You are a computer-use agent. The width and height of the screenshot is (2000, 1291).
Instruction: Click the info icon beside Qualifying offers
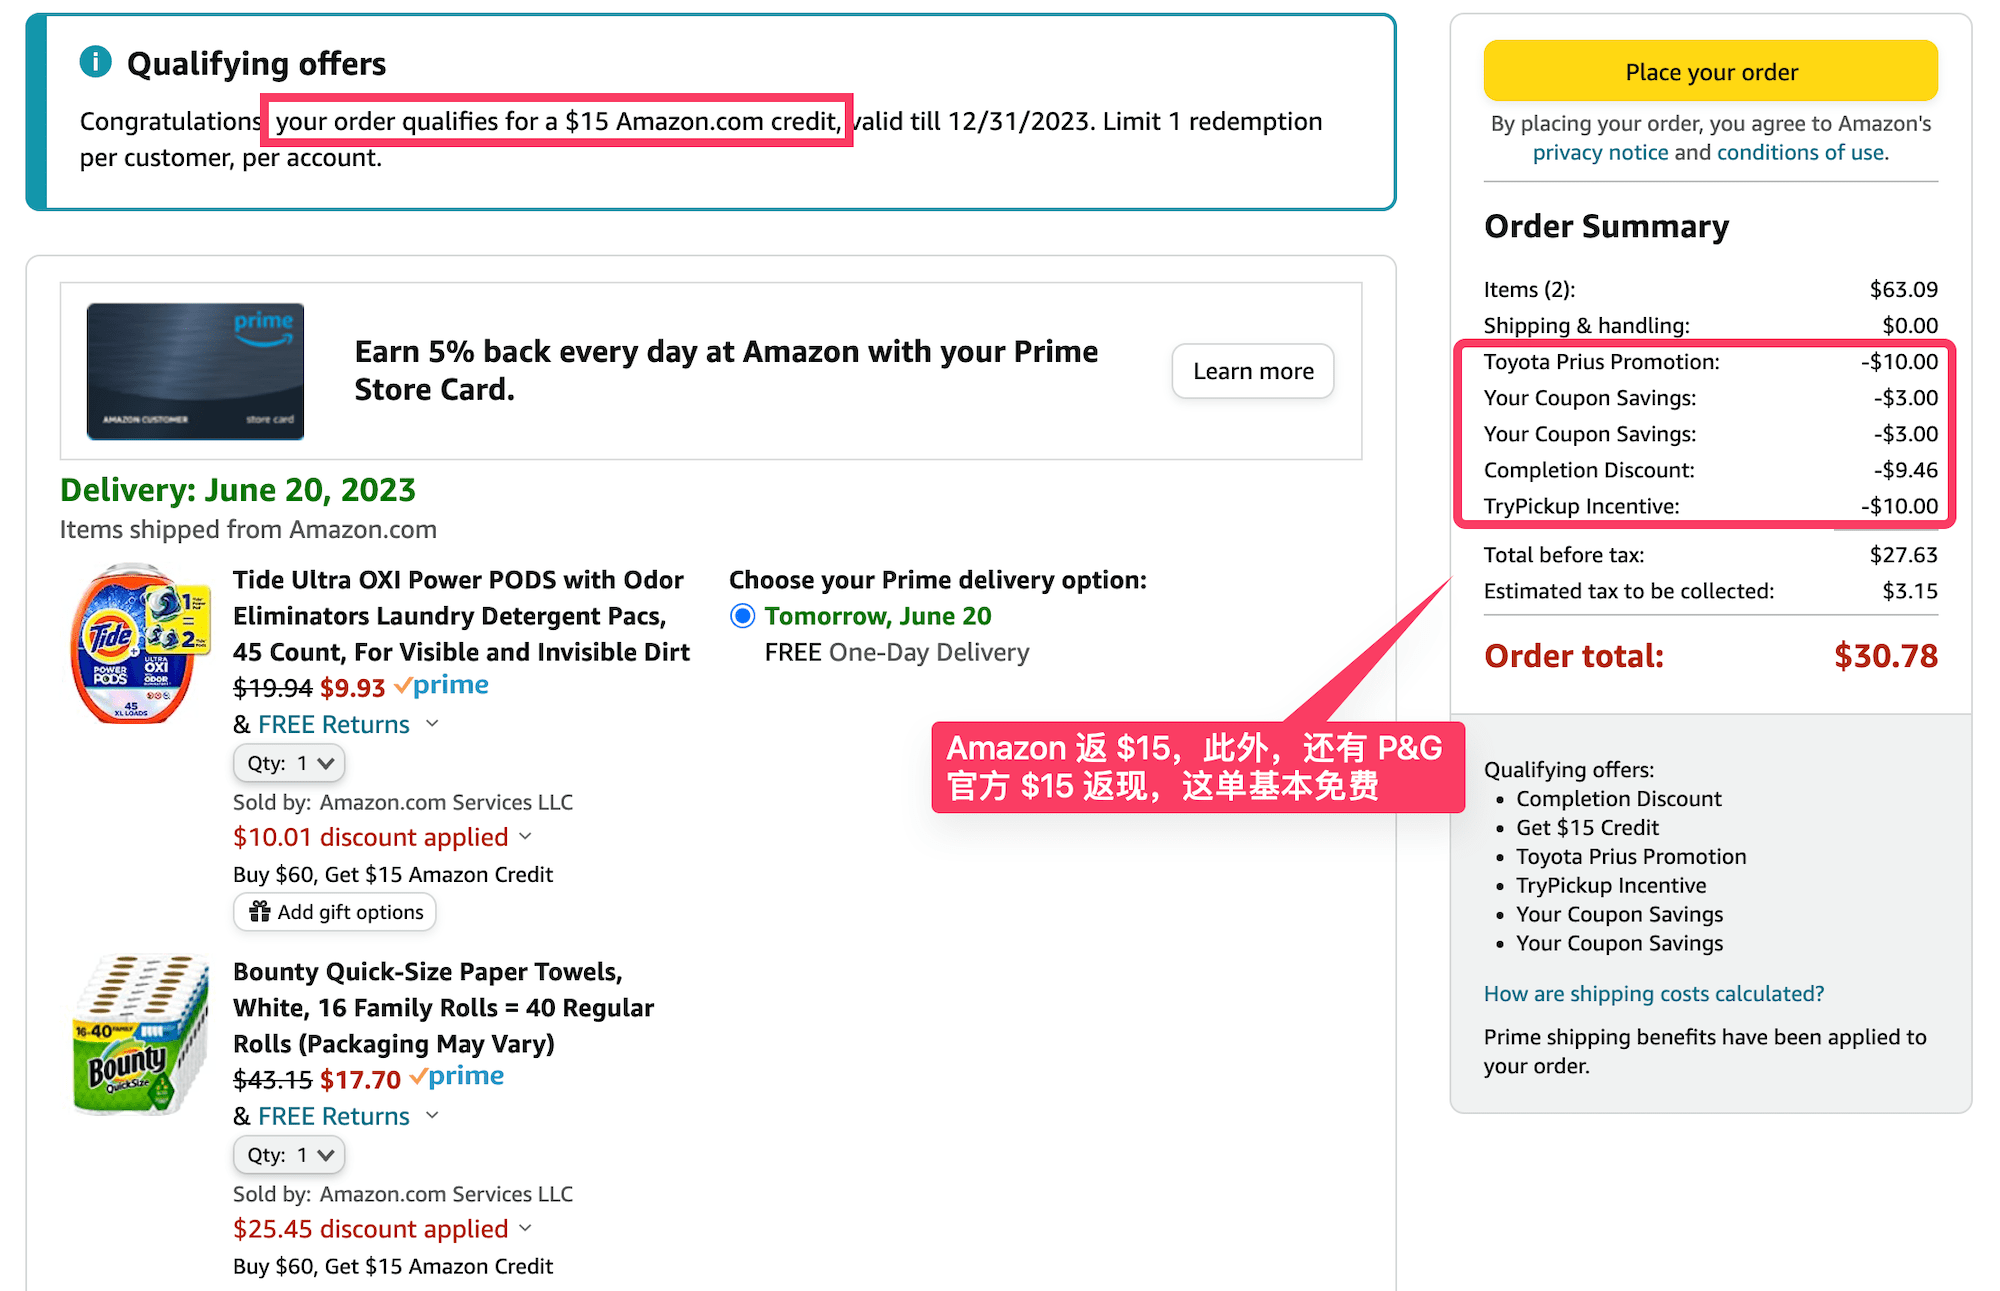(95, 60)
